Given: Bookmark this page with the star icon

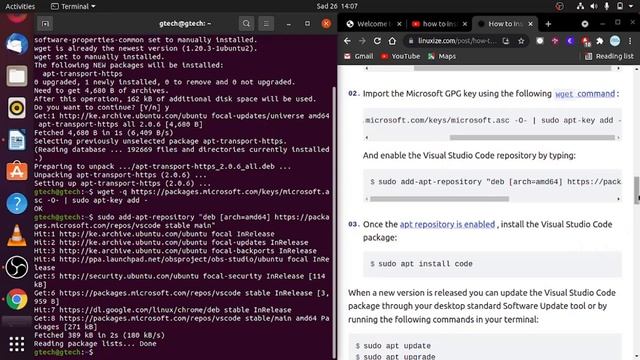Looking at the screenshot, I should 521,41.
